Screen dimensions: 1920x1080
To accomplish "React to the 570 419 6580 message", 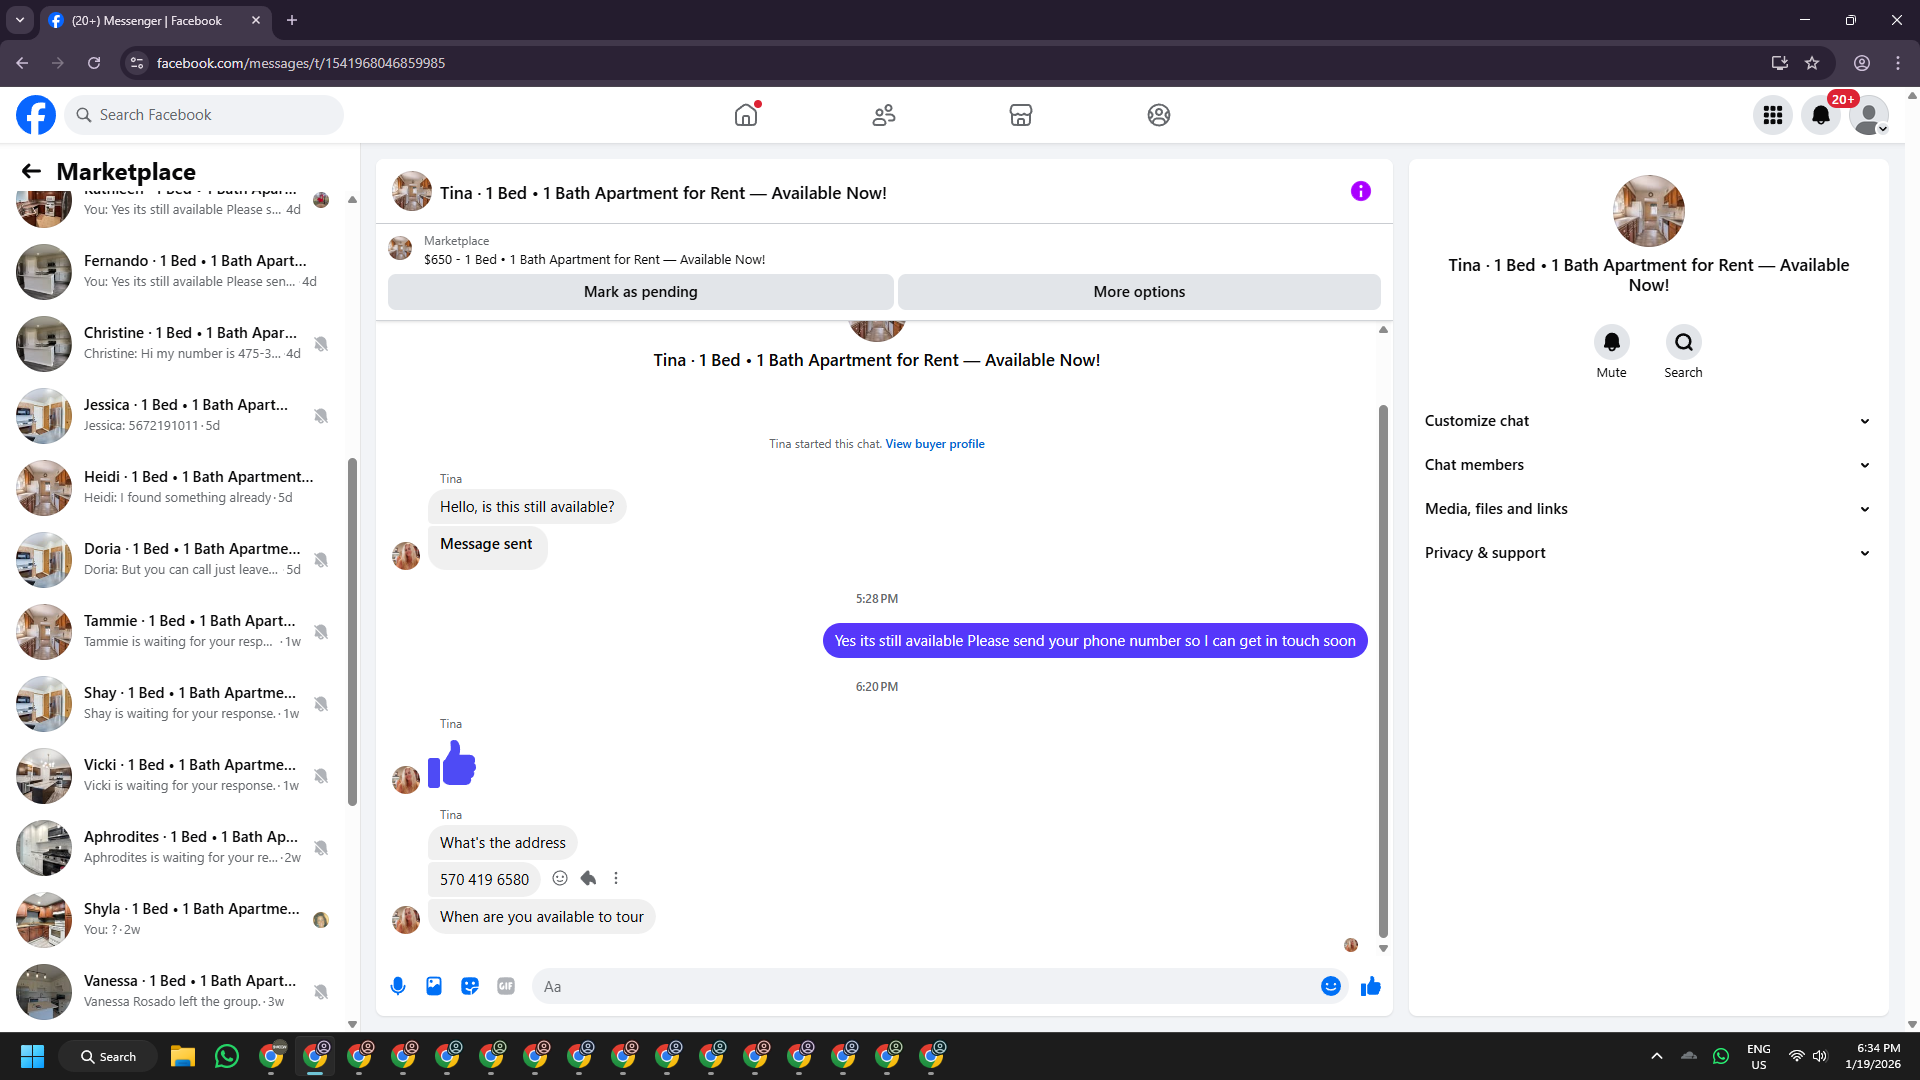I will (x=560, y=878).
